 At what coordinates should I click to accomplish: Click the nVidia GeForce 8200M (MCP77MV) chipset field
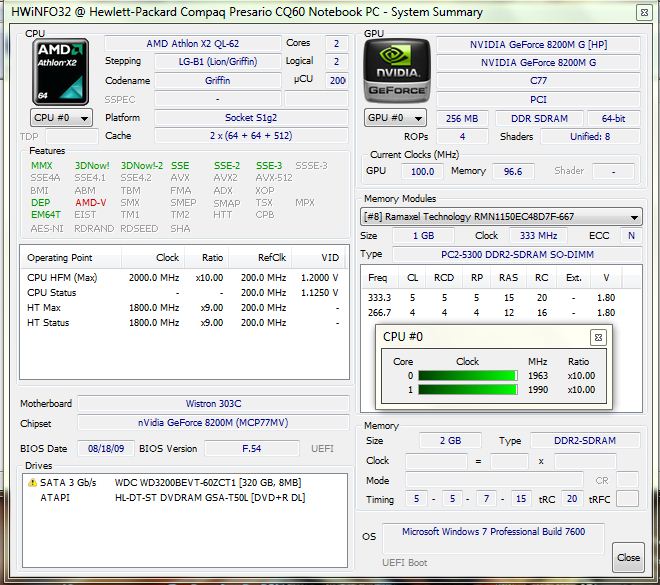pyautogui.click(x=213, y=423)
